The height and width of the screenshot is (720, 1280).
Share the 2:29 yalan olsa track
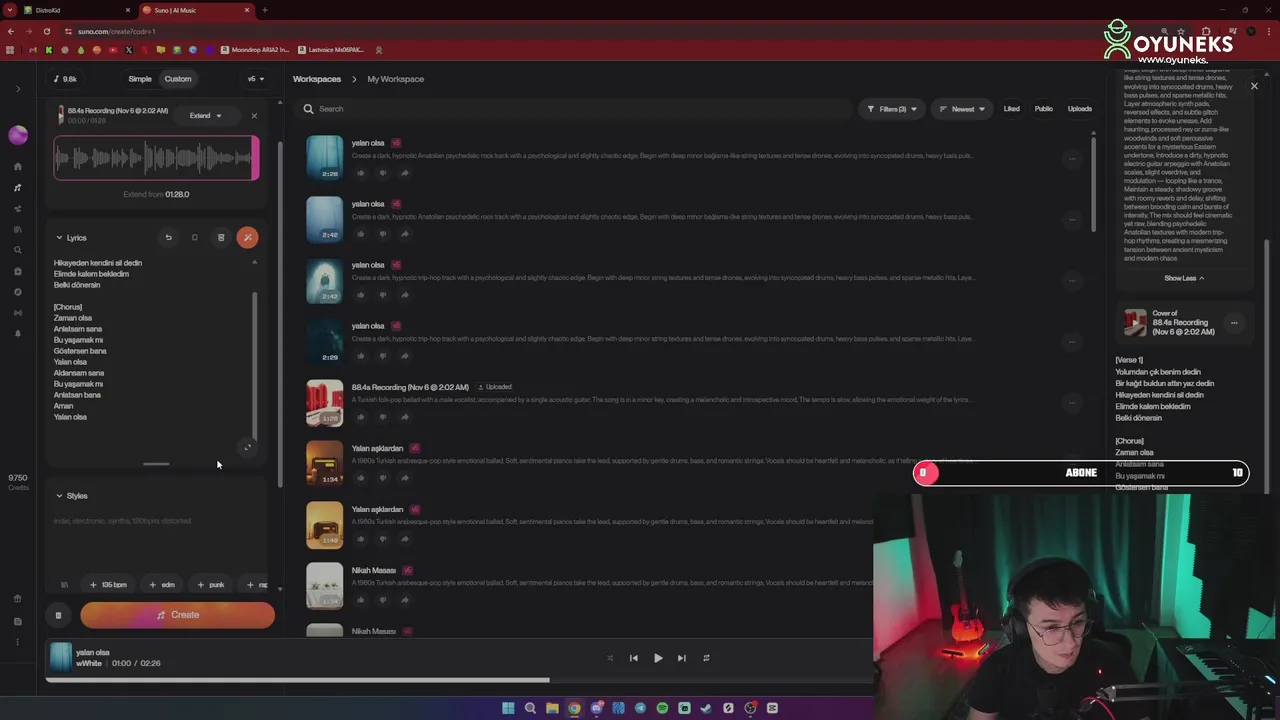(x=405, y=356)
